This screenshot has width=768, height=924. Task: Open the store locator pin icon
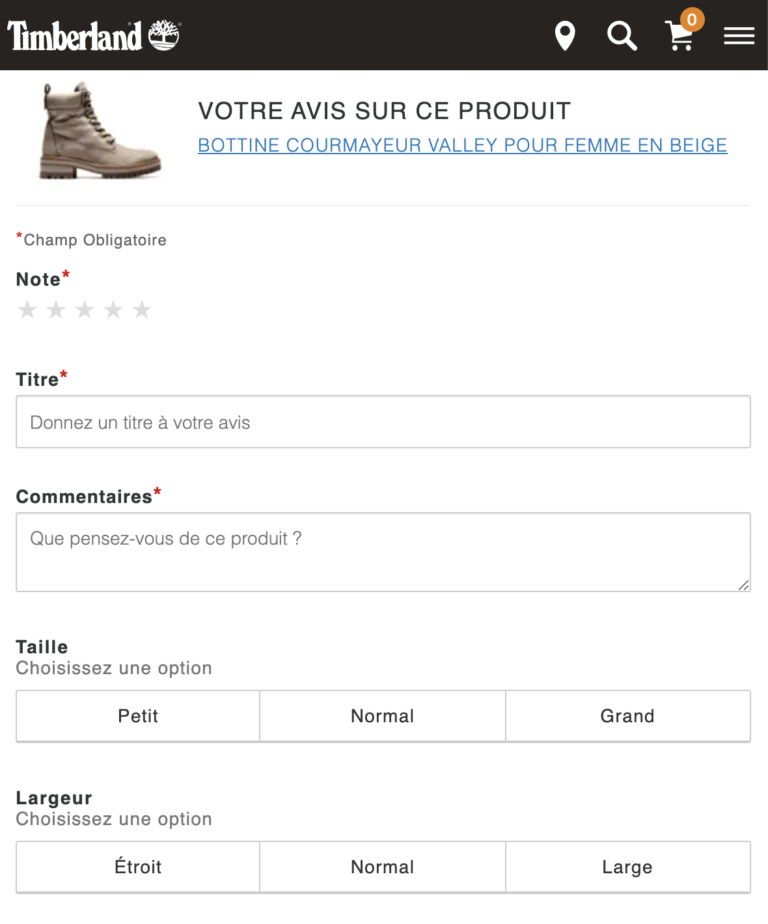[x=565, y=36]
